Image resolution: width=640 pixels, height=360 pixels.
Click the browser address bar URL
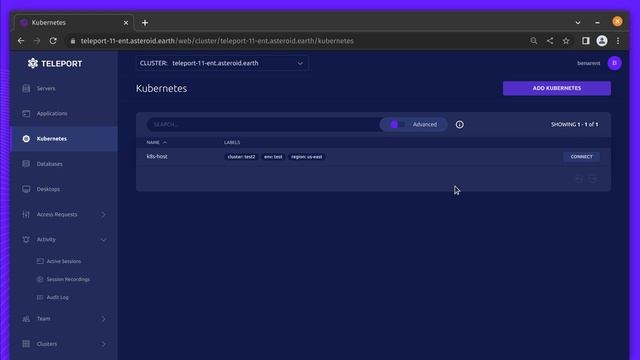(217, 41)
